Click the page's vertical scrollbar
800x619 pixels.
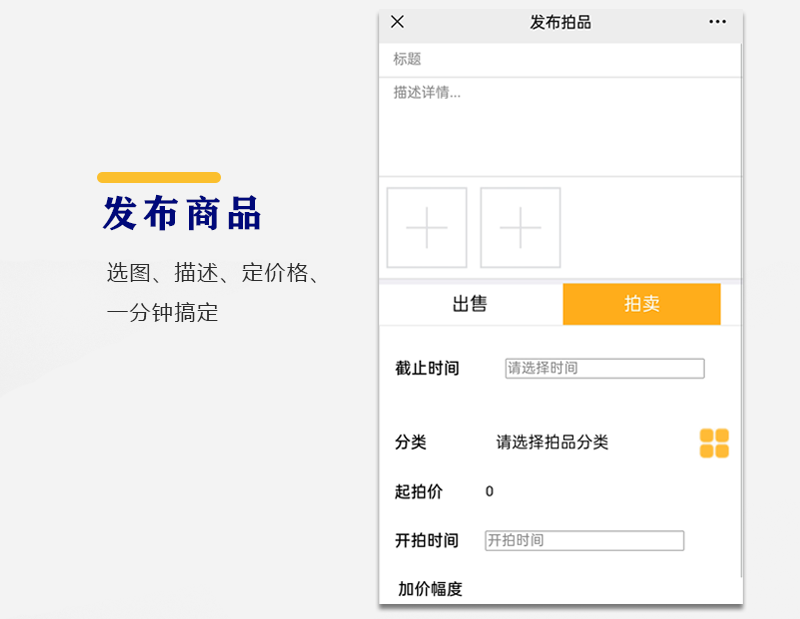(741, 310)
